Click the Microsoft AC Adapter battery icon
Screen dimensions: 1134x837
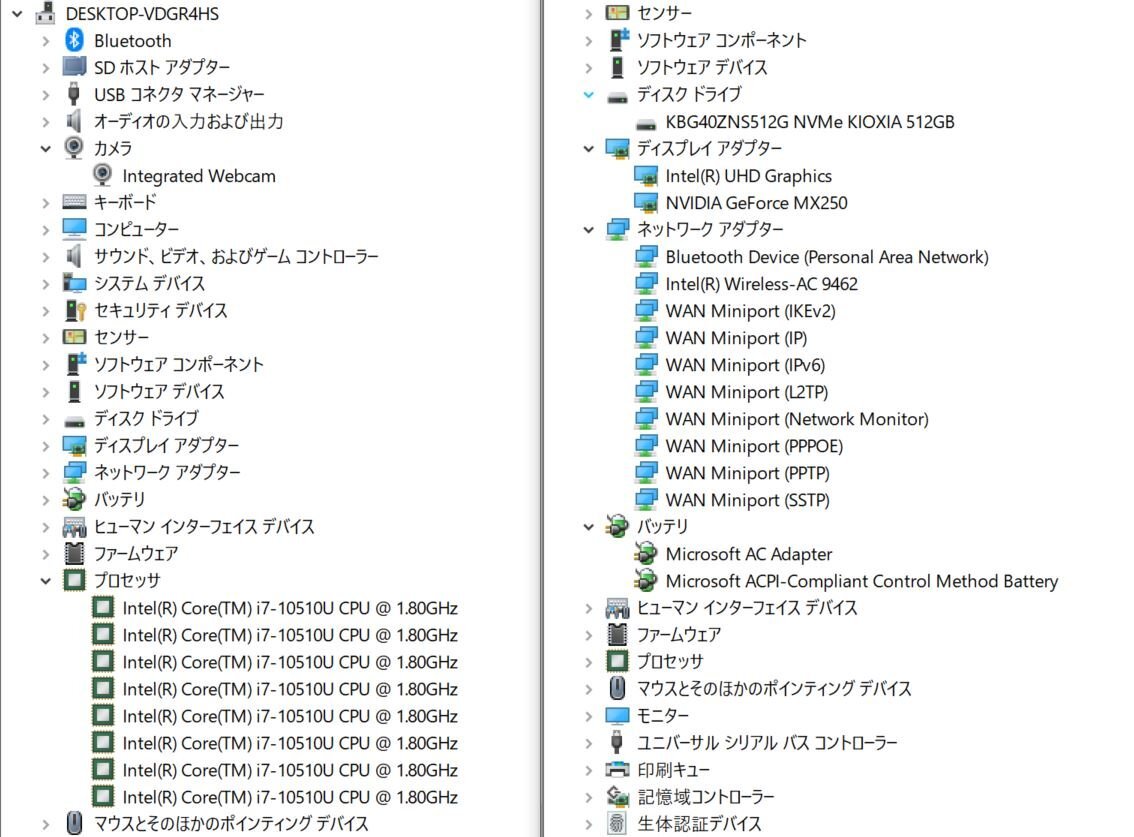[x=645, y=553]
